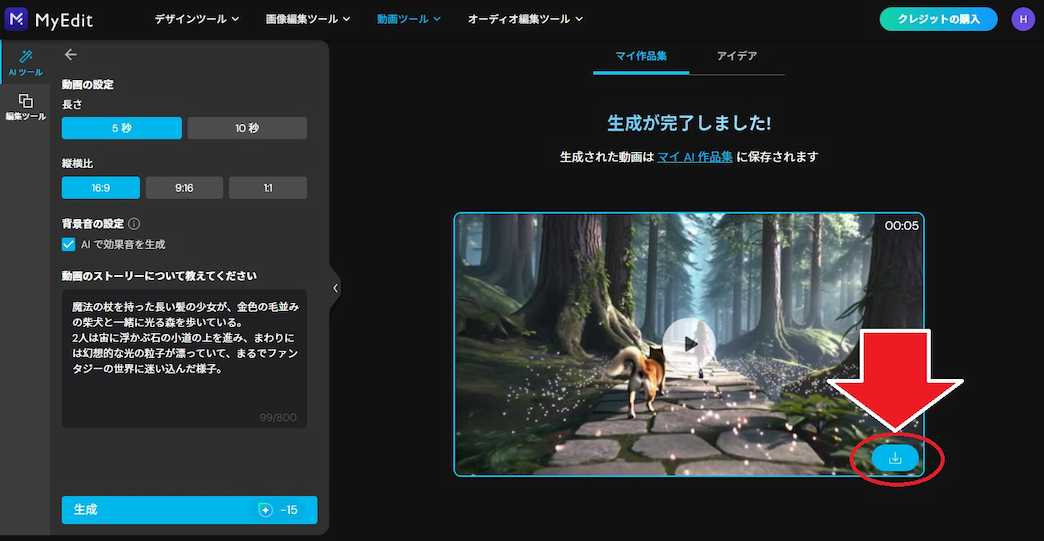Viewport: 1044px width, 541px height.
Task: Set aspect ratio to 9:16
Action: [x=184, y=188]
